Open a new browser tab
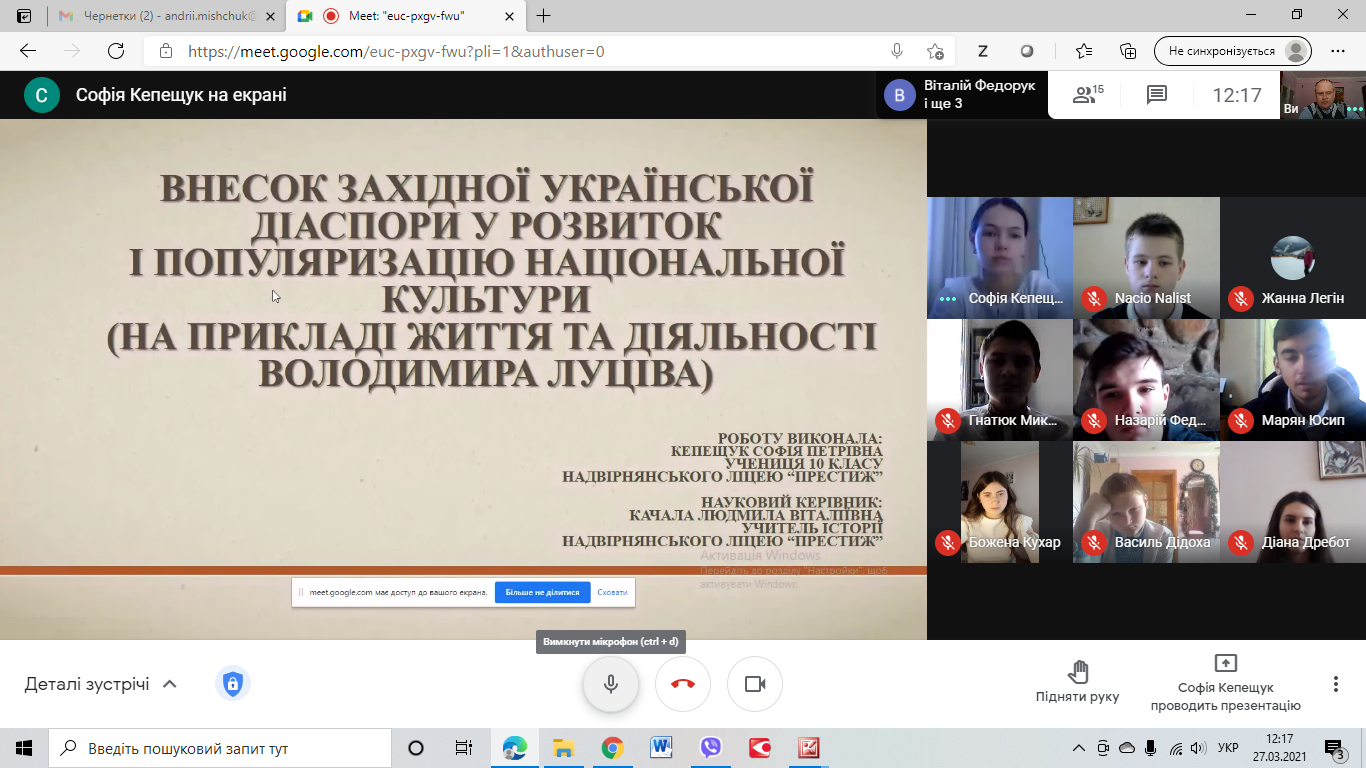Image resolution: width=1366 pixels, height=768 pixels. pyautogui.click(x=544, y=16)
